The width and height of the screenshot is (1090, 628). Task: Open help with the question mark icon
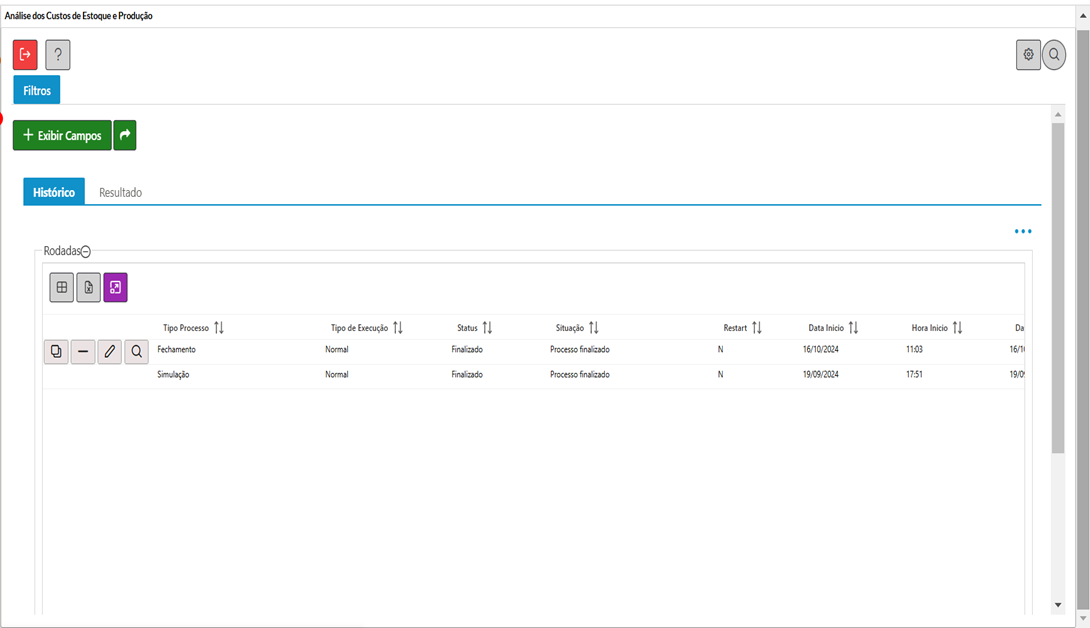(x=58, y=55)
